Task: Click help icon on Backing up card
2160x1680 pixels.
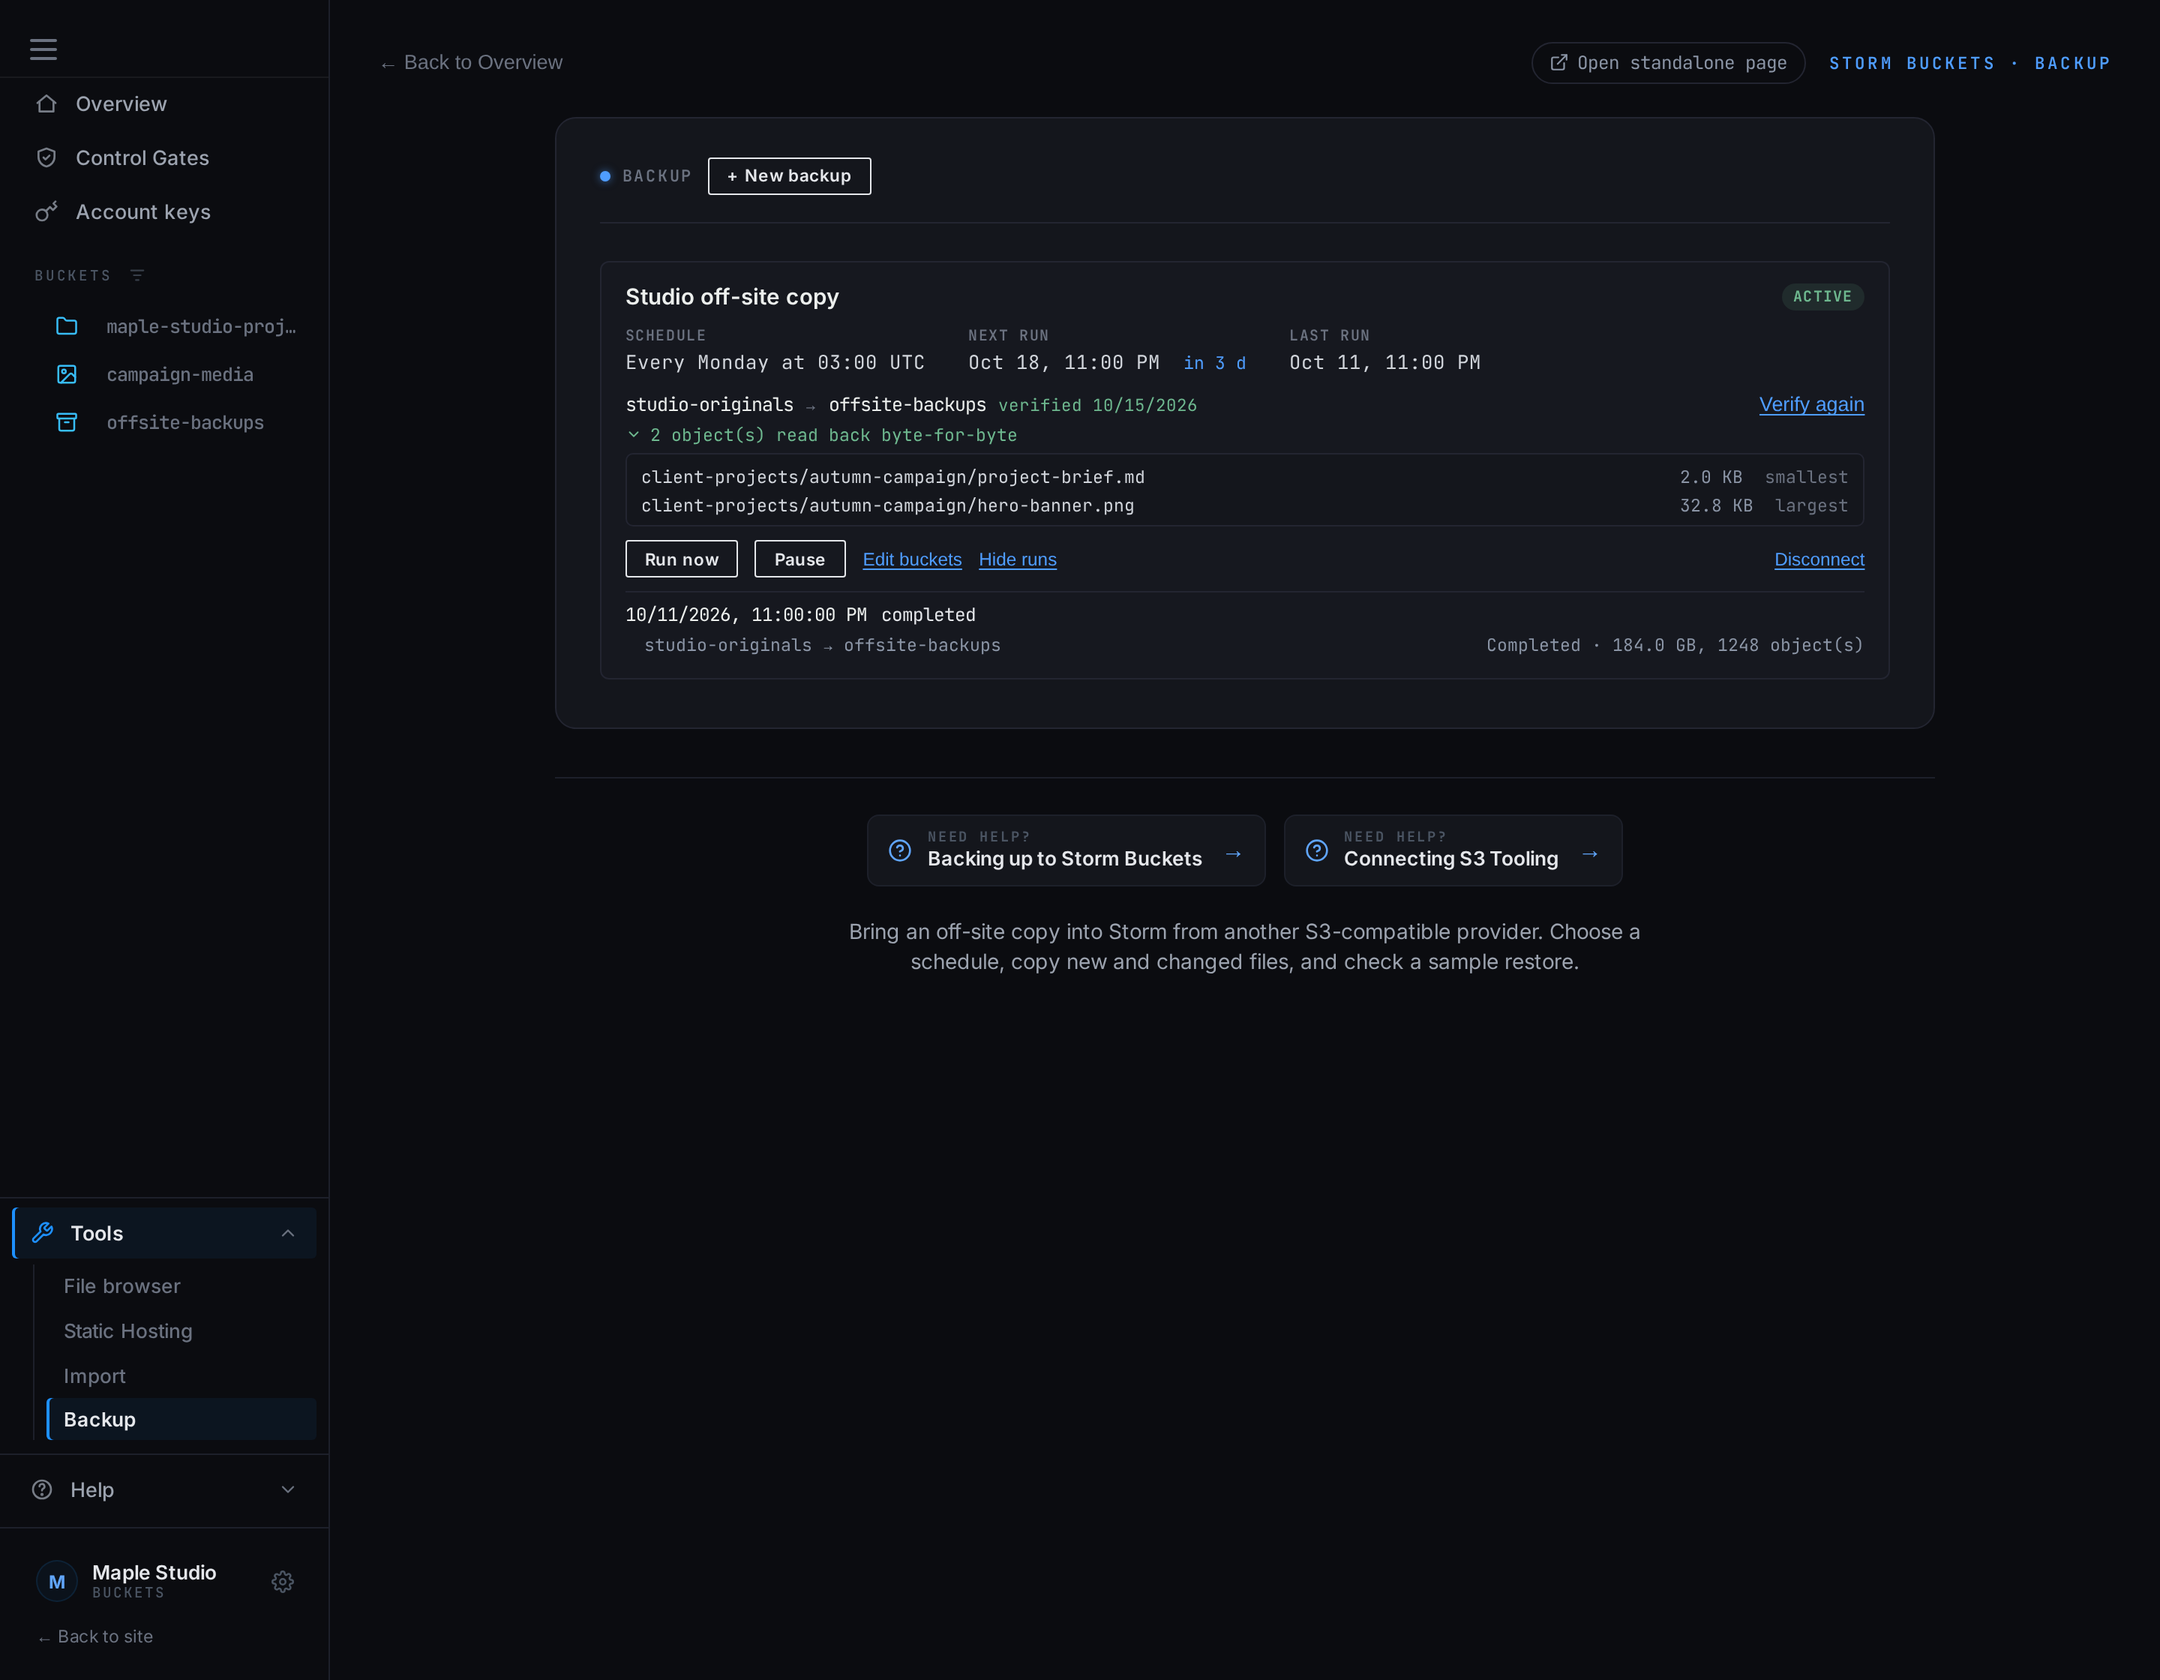Action: click(900, 850)
